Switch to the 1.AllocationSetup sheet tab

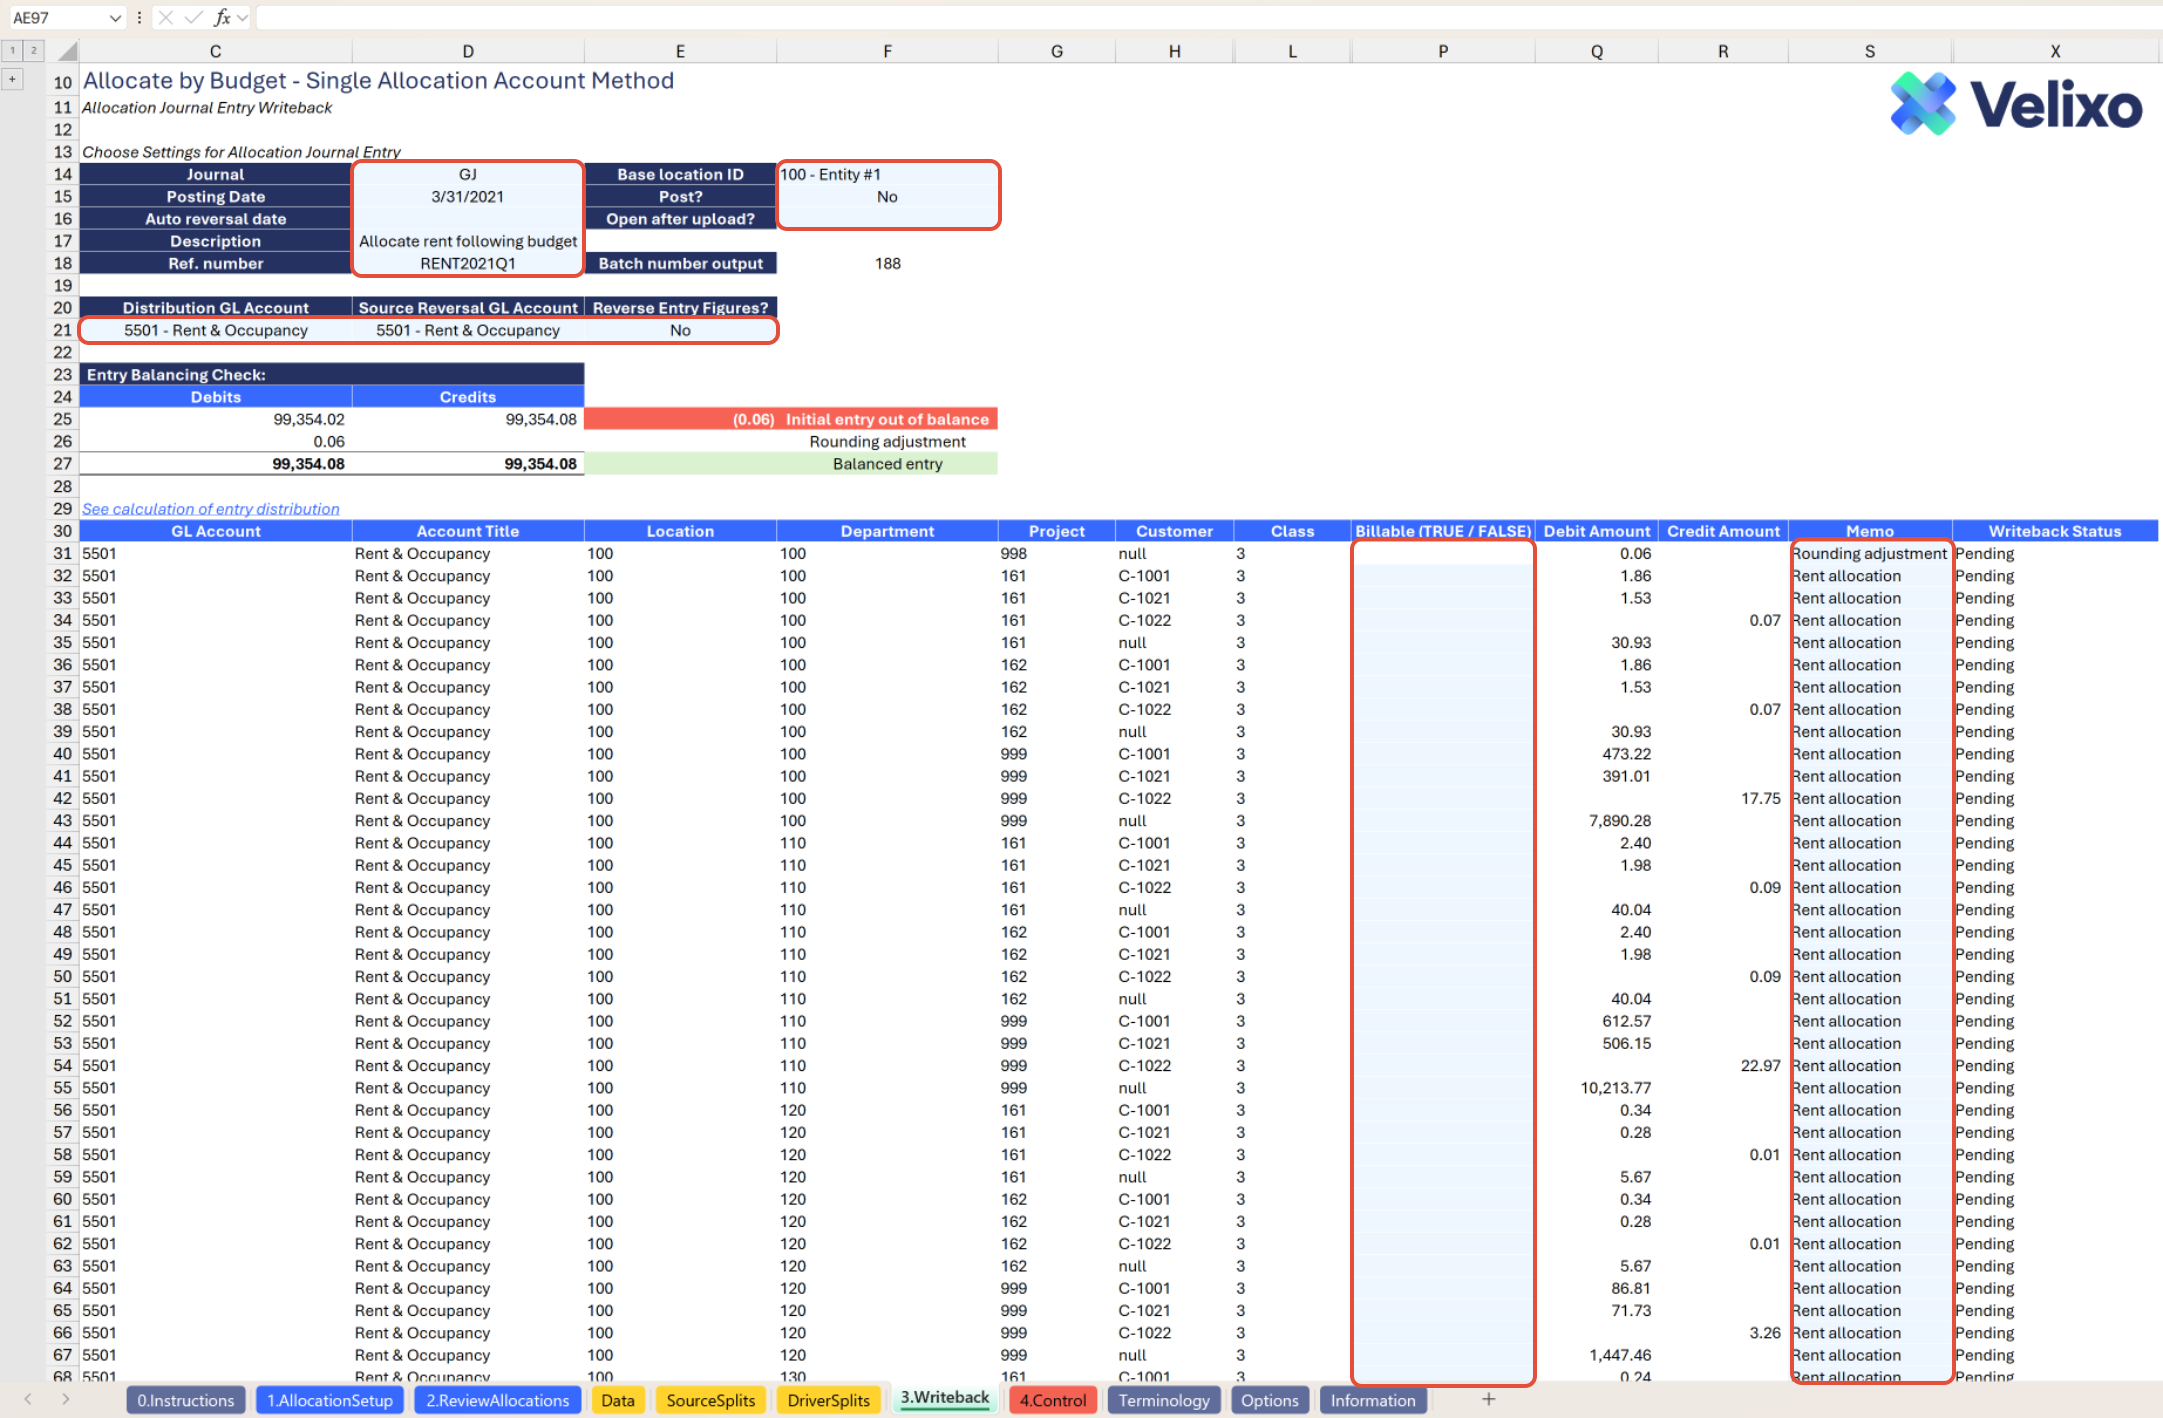pos(329,1400)
